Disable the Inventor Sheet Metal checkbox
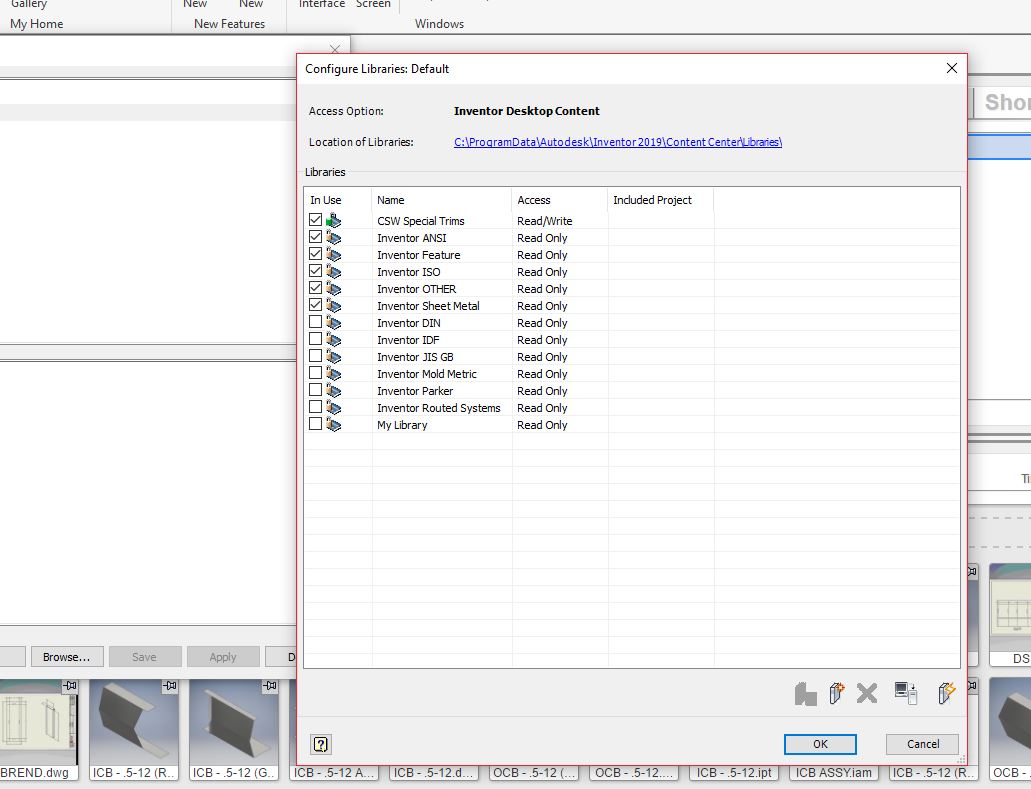 point(315,305)
